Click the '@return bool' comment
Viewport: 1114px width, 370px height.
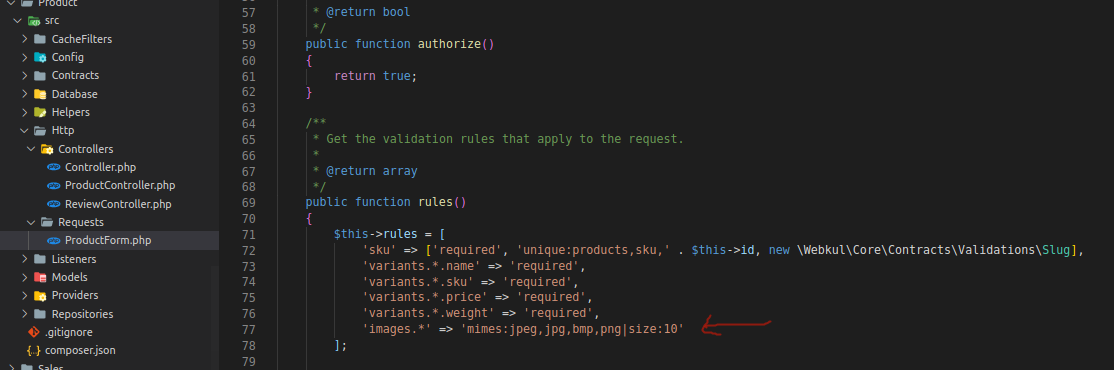tap(369, 12)
